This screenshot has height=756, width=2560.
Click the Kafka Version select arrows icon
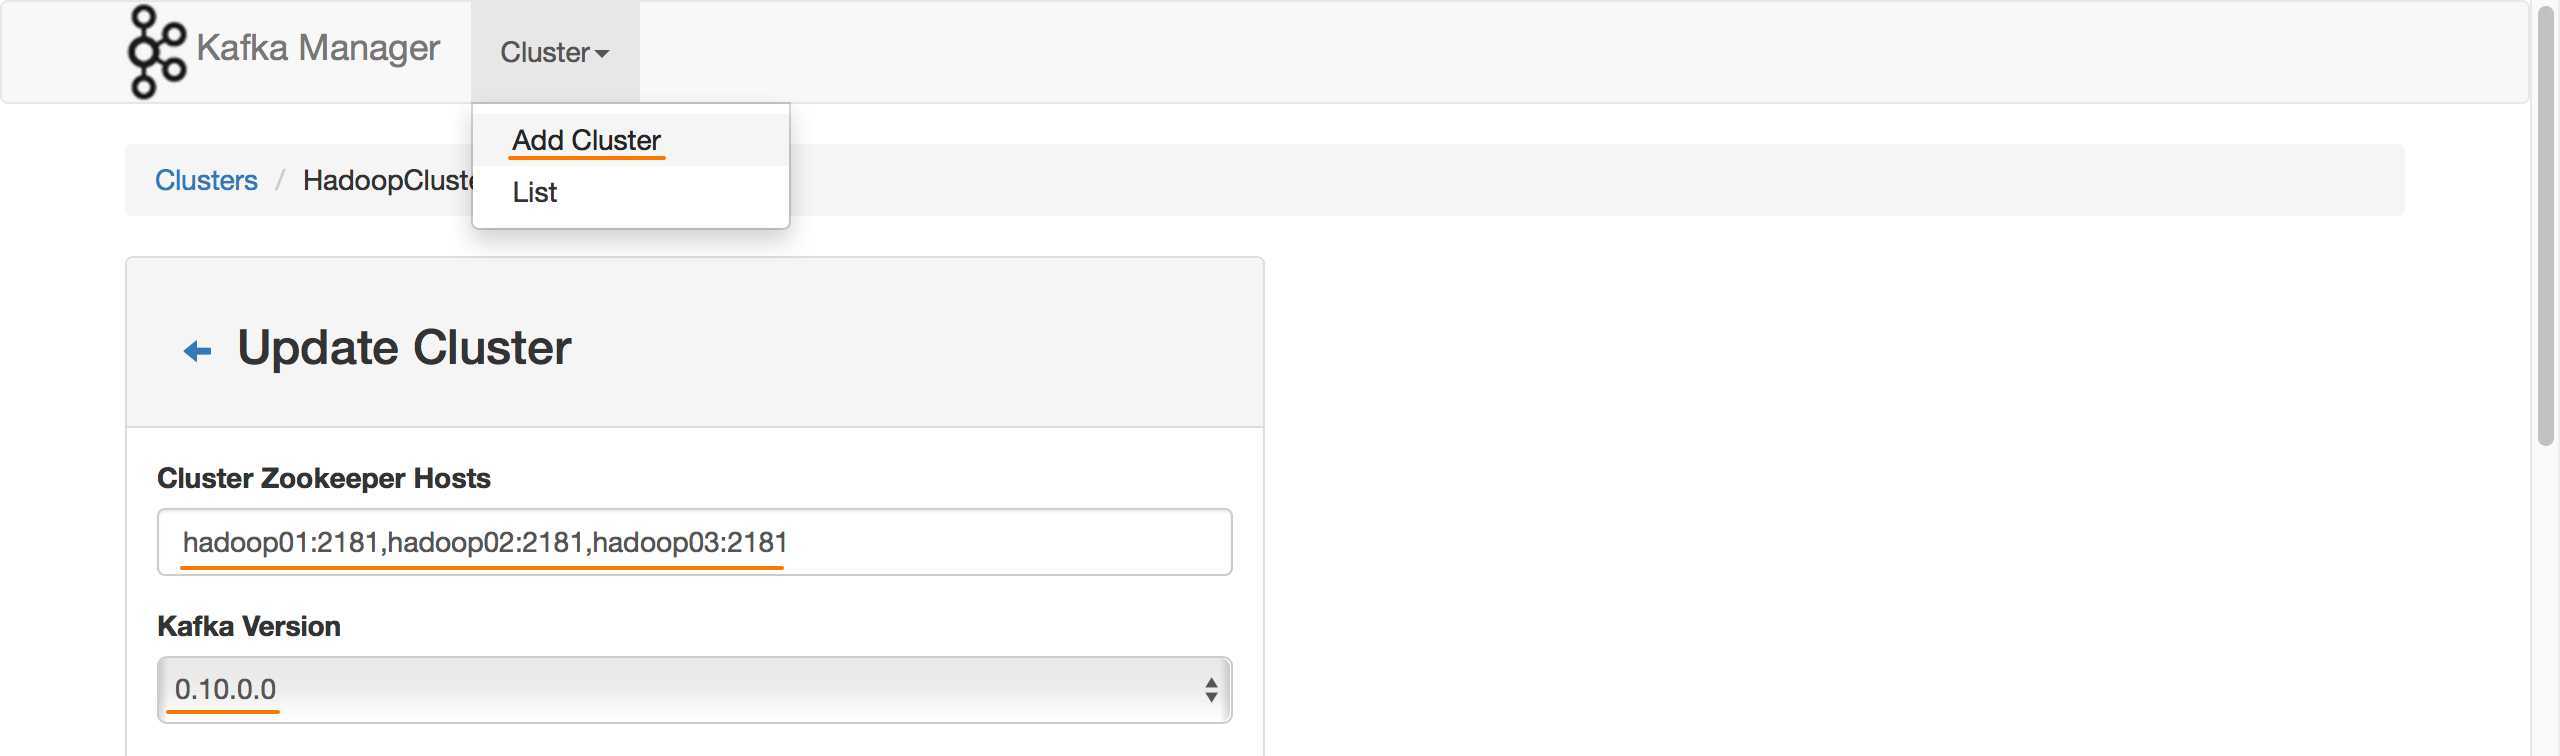point(1211,690)
